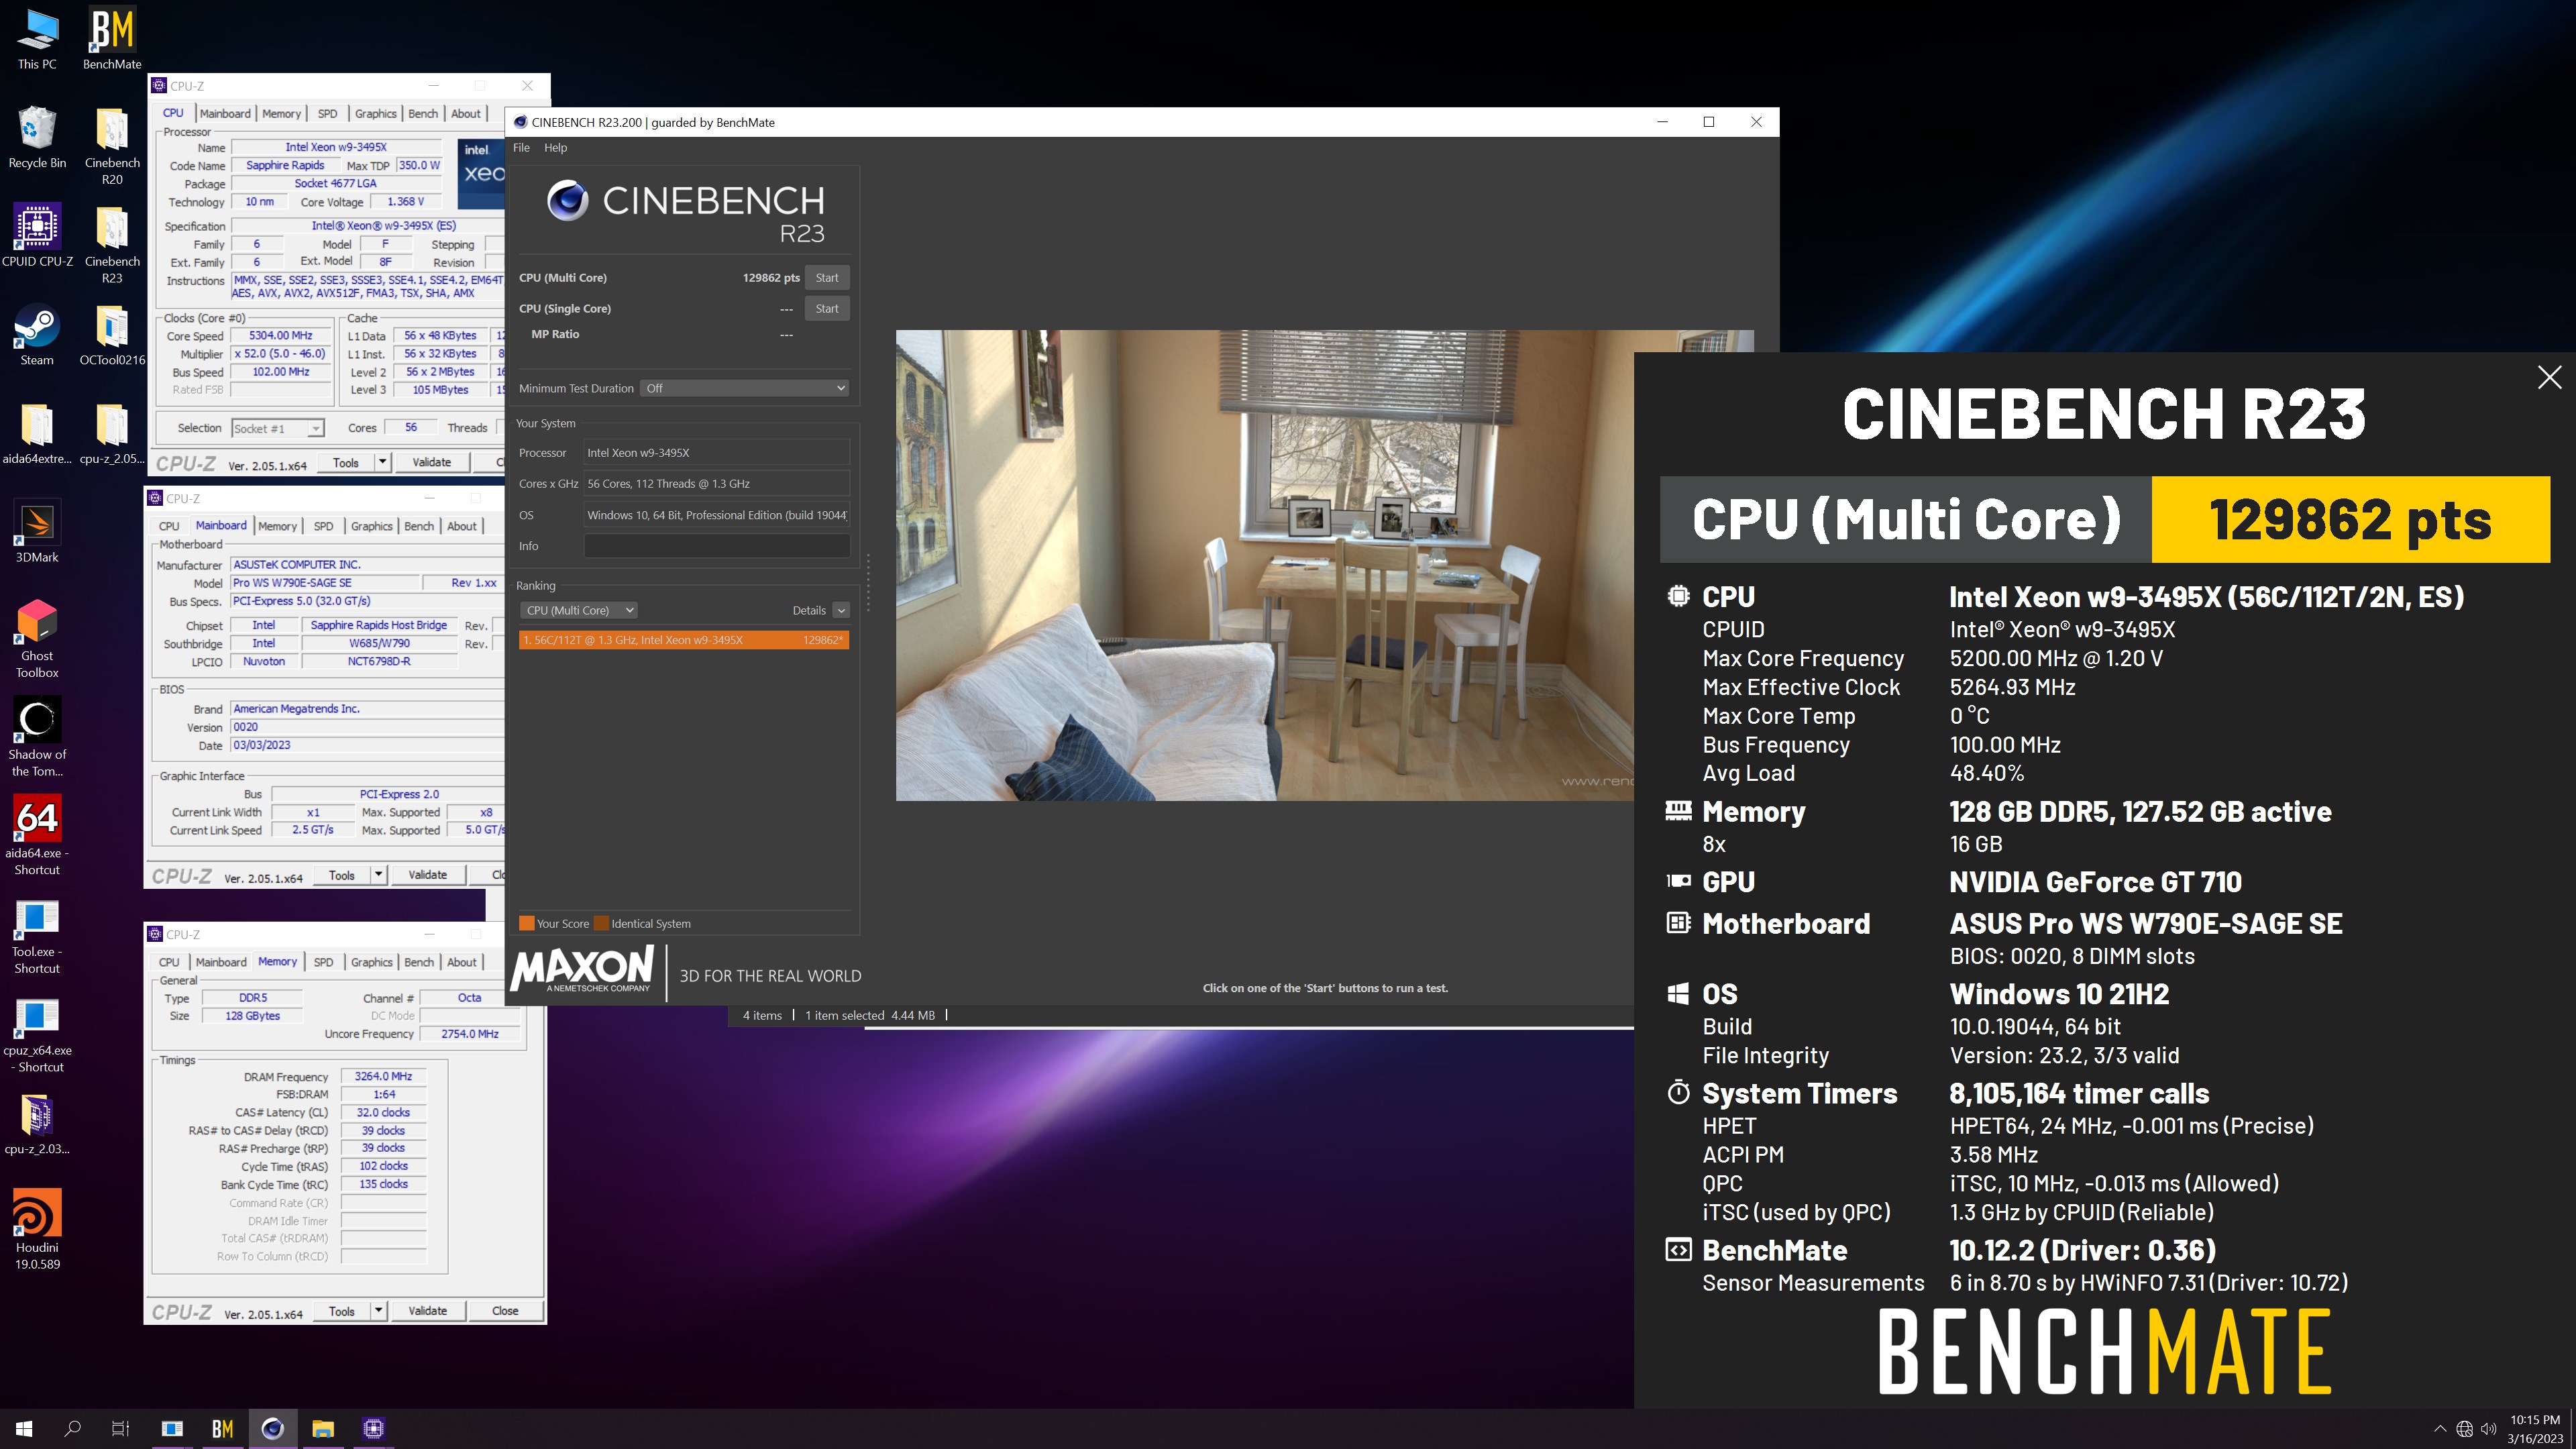Expand ranking Details dropdown arrow
Image resolution: width=2576 pixels, height=1449 pixels.
[841, 610]
